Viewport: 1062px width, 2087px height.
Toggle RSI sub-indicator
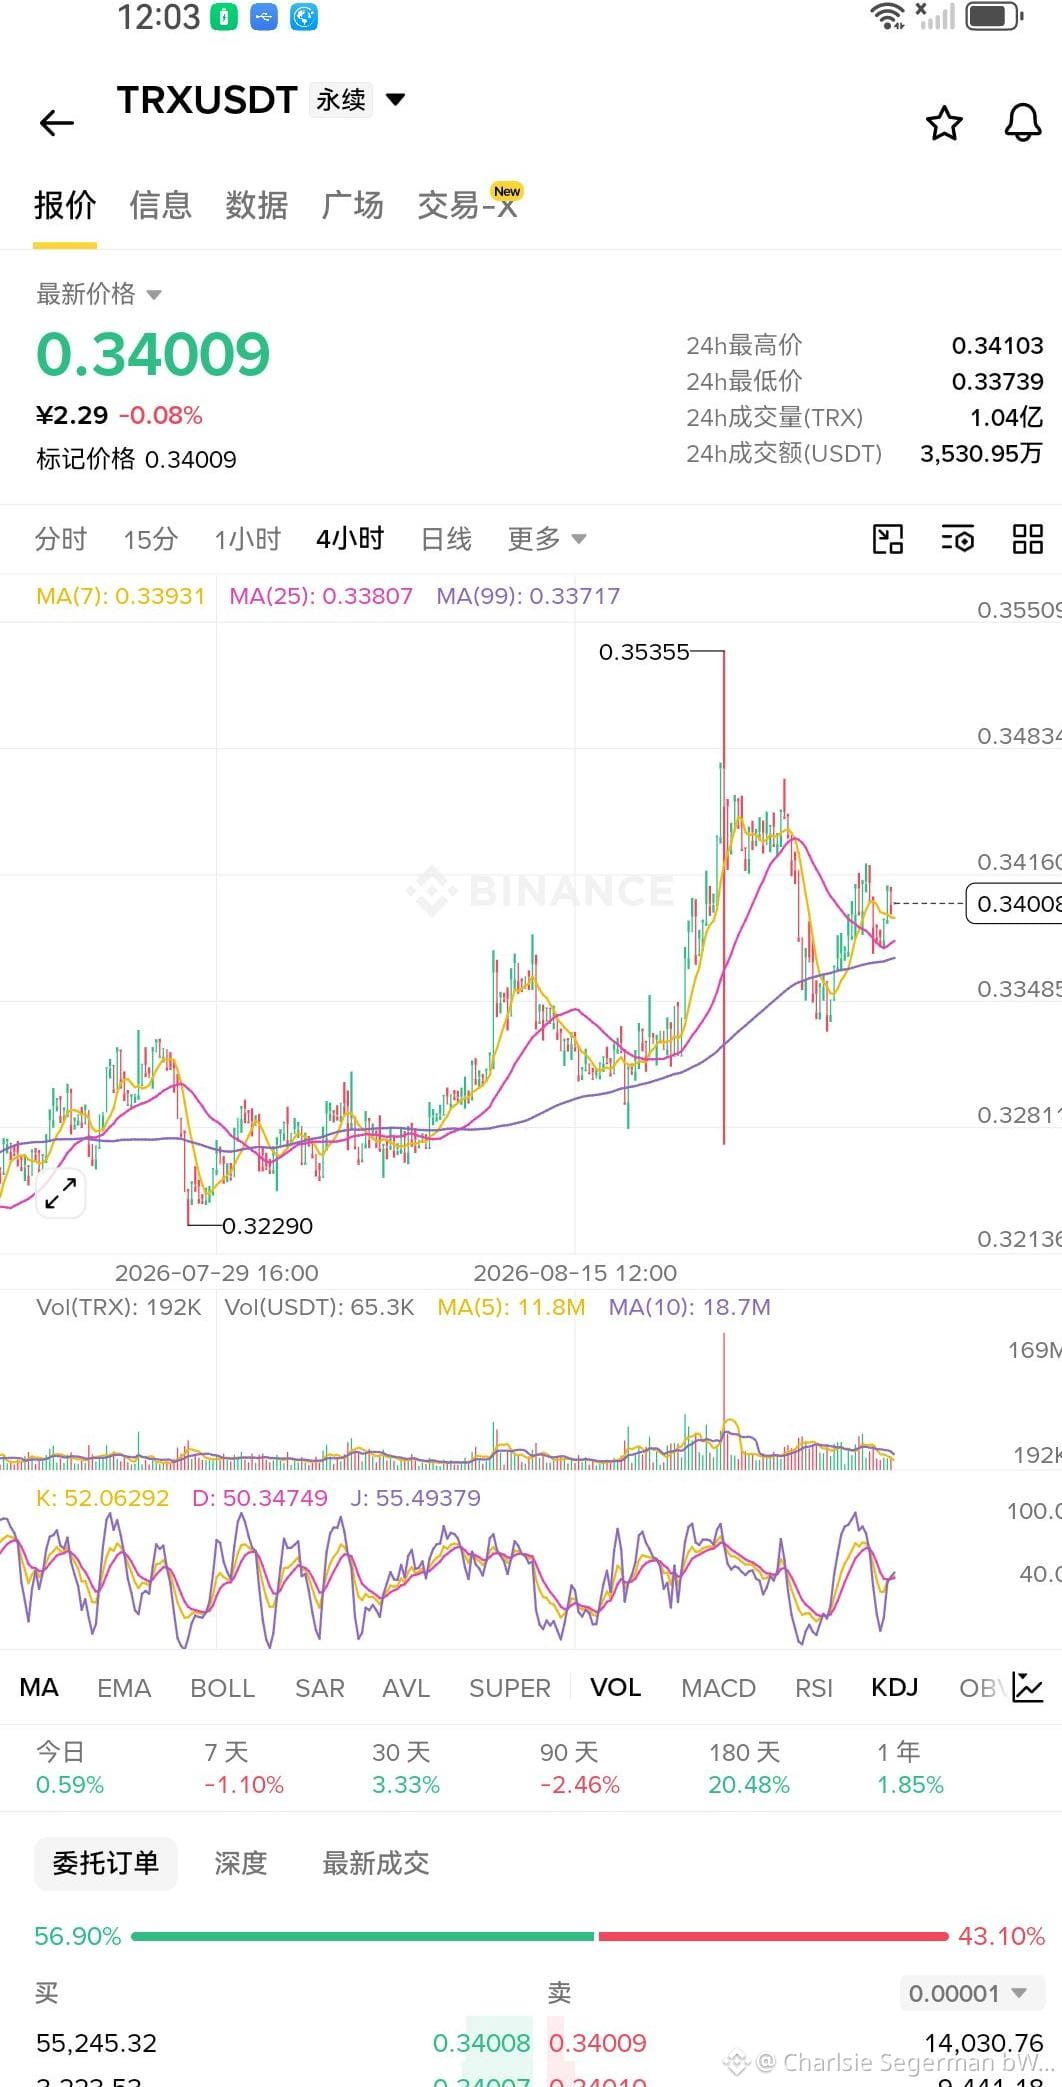(814, 1688)
